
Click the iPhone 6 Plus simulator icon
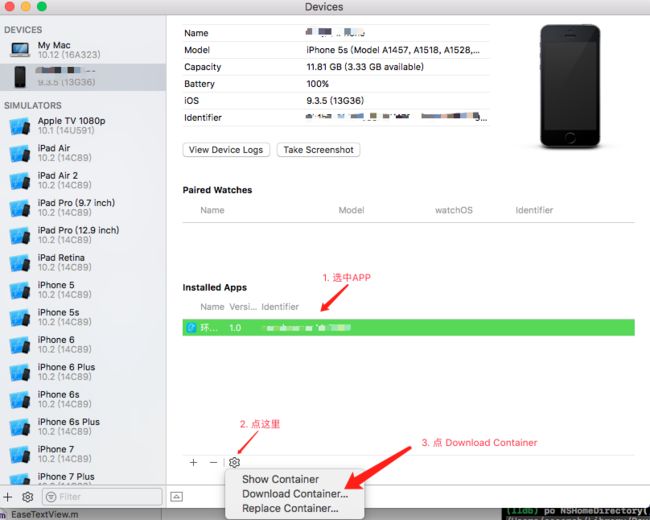(20, 372)
